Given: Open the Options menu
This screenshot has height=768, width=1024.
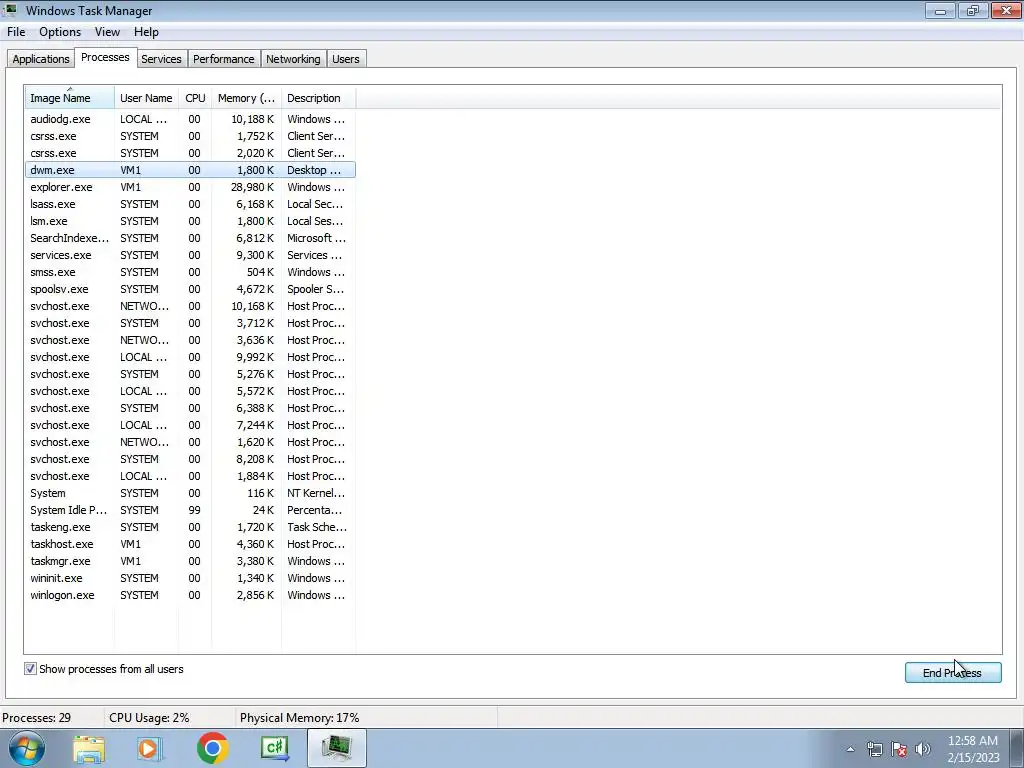Looking at the screenshot, I should coord(60,32).
